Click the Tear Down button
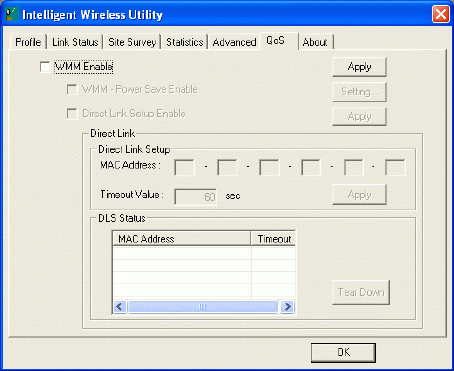The image size is (454, 371). pos(361,292)
